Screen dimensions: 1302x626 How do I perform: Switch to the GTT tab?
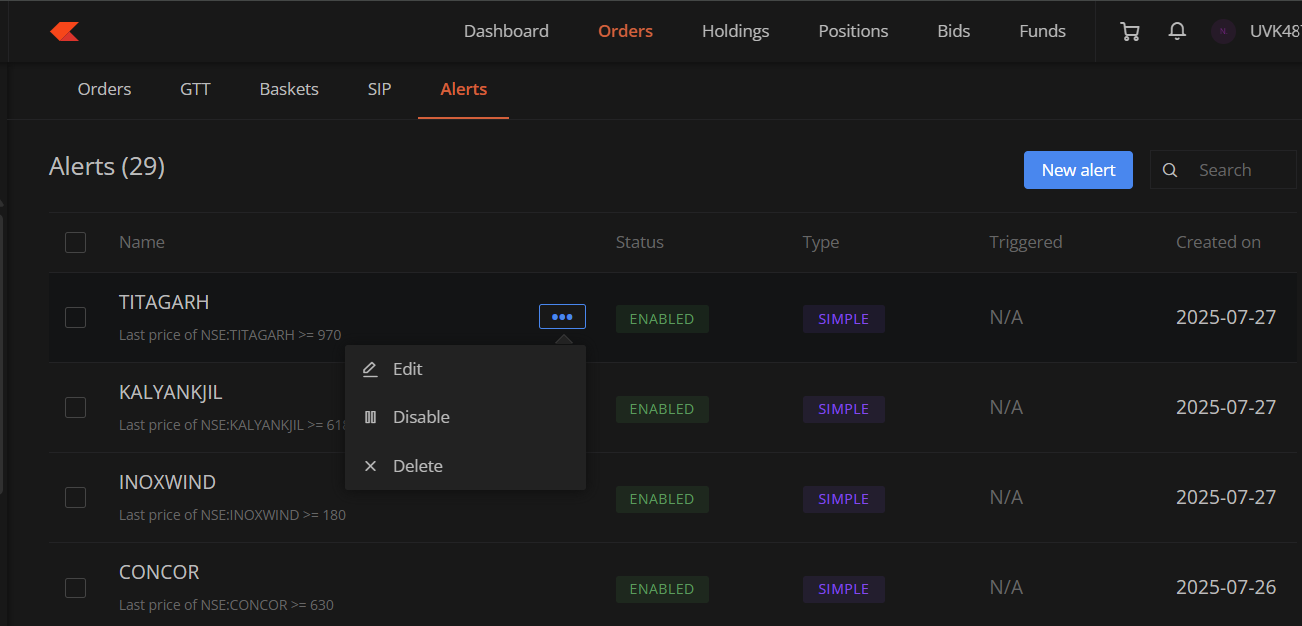(195, 89)
